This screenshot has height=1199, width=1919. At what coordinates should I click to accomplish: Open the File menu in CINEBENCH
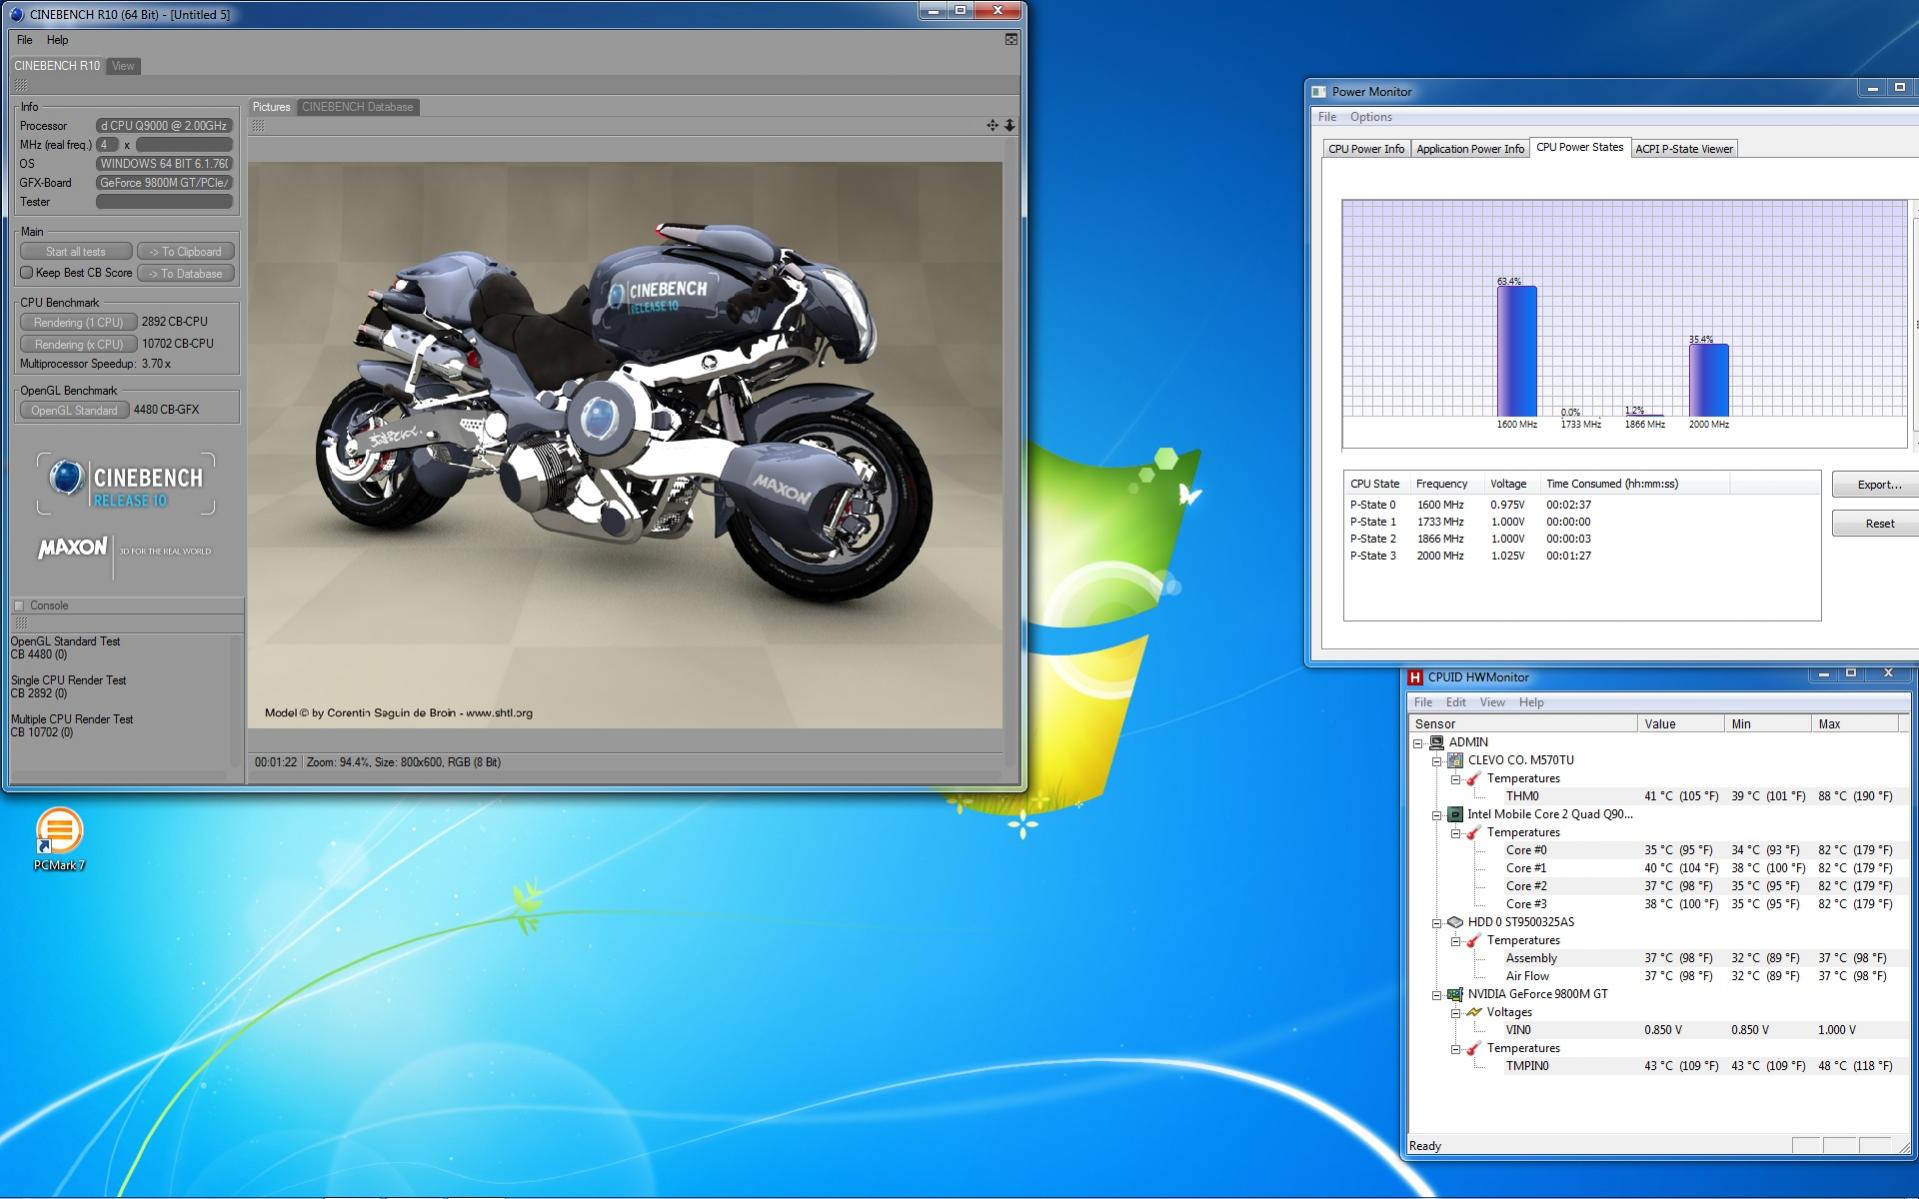tap(25, 40)
